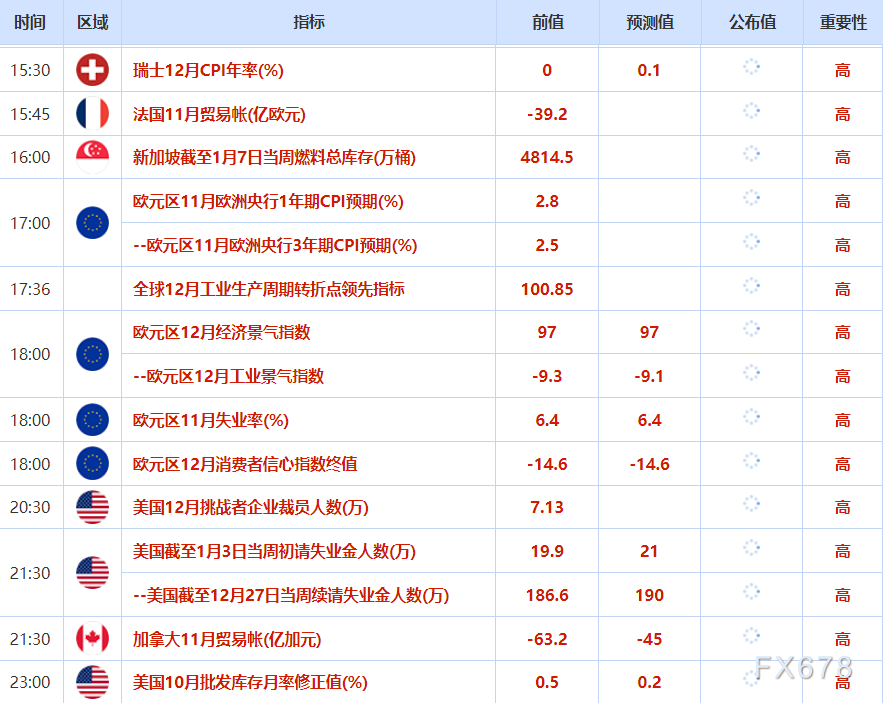This screenshot has height=703, width=883.
Task: Click the 预测值 column header
Action: (648, 22)
